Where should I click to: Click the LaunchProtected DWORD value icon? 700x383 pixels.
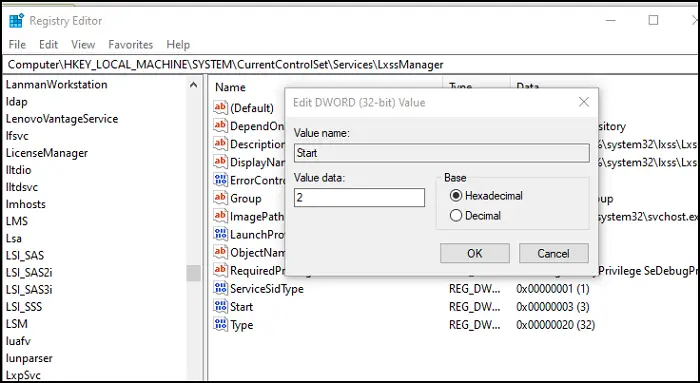coord(220,234)
